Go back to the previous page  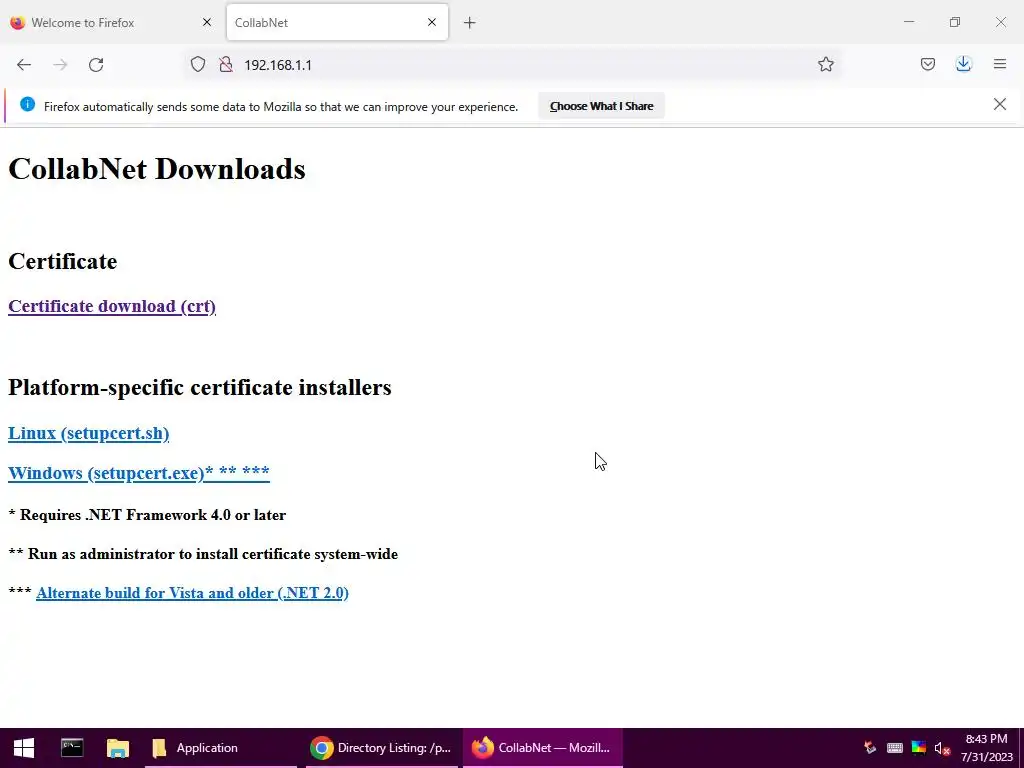pyautogui.click(x=24, y=65)
